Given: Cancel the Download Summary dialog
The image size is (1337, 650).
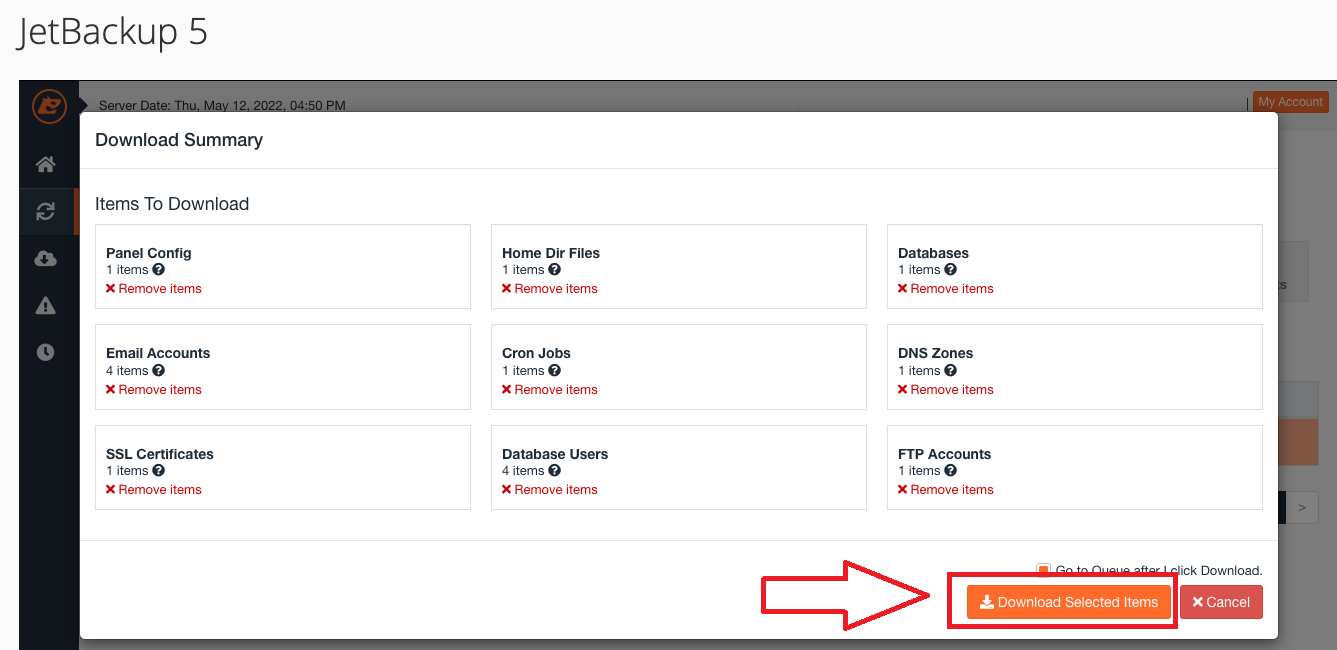Looking at the screenshot, I should [1221, 602].
